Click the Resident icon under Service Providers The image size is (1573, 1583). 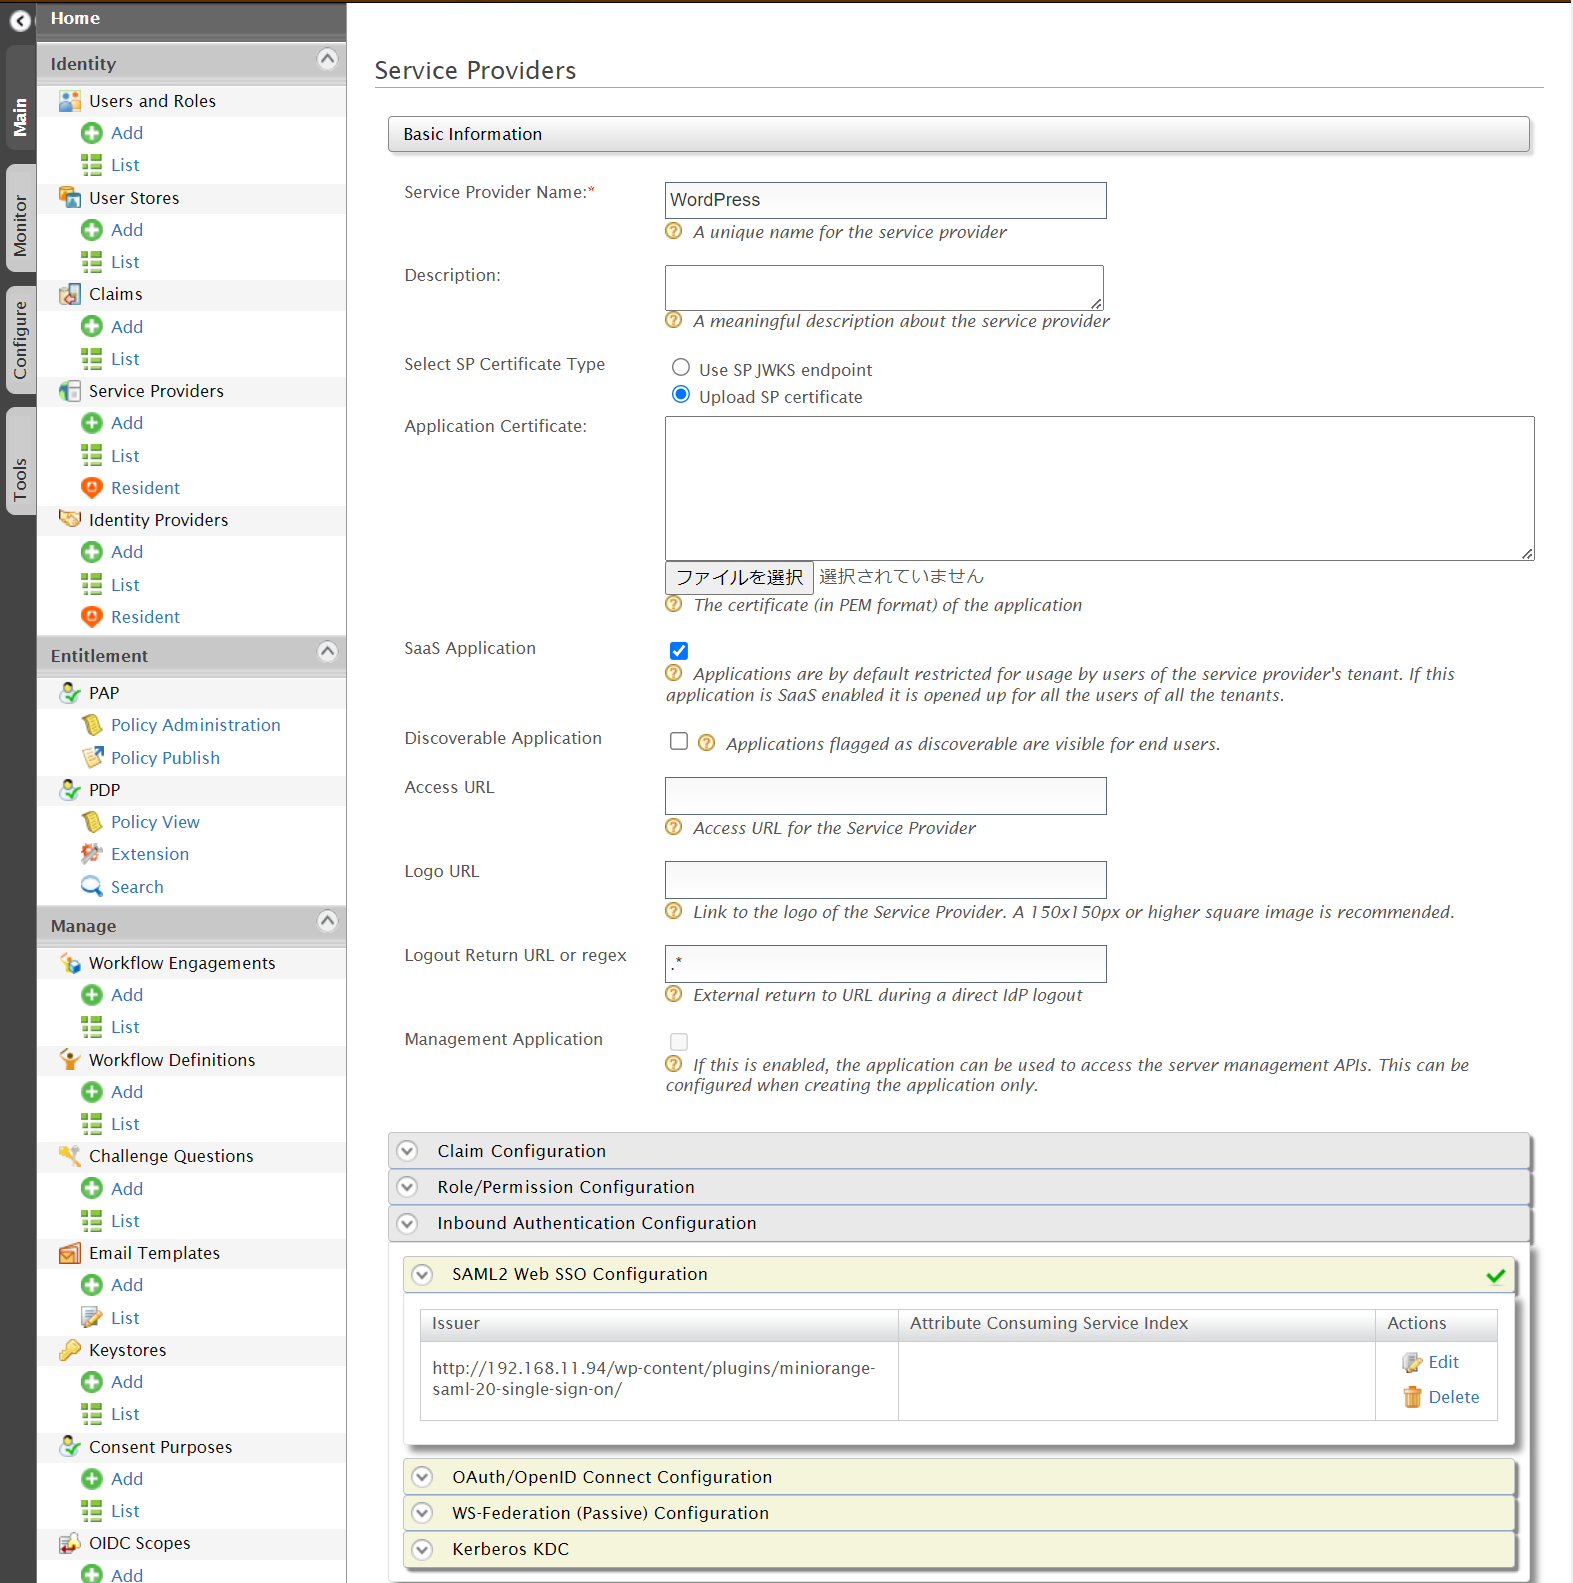point(92,488)
